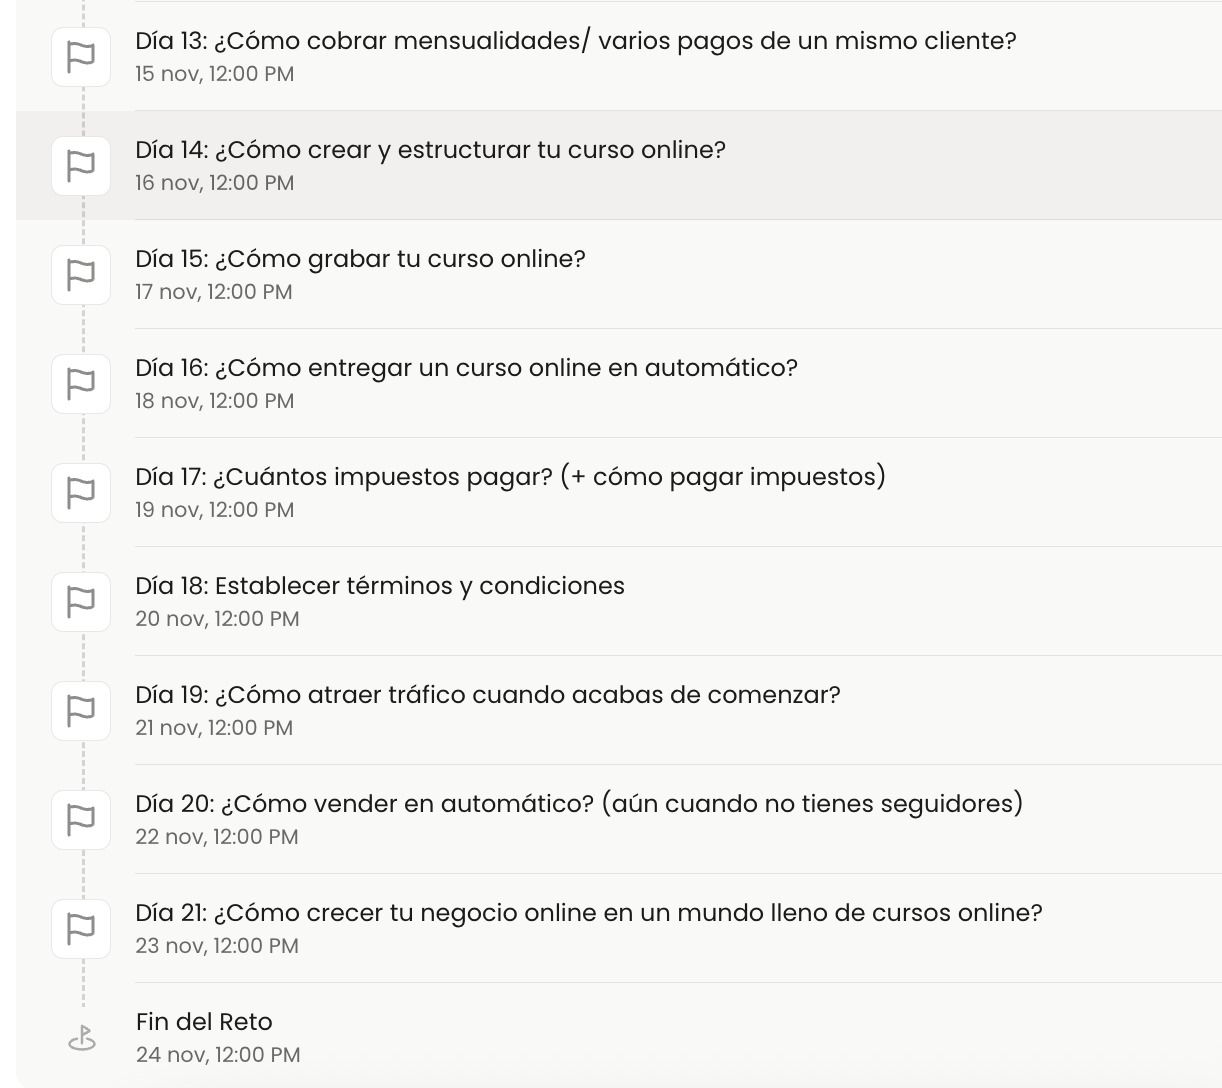1222x1088 pixels.
Task: Click the finish marker icon for Fin del Reto
Action: (x=81, y=1038)
